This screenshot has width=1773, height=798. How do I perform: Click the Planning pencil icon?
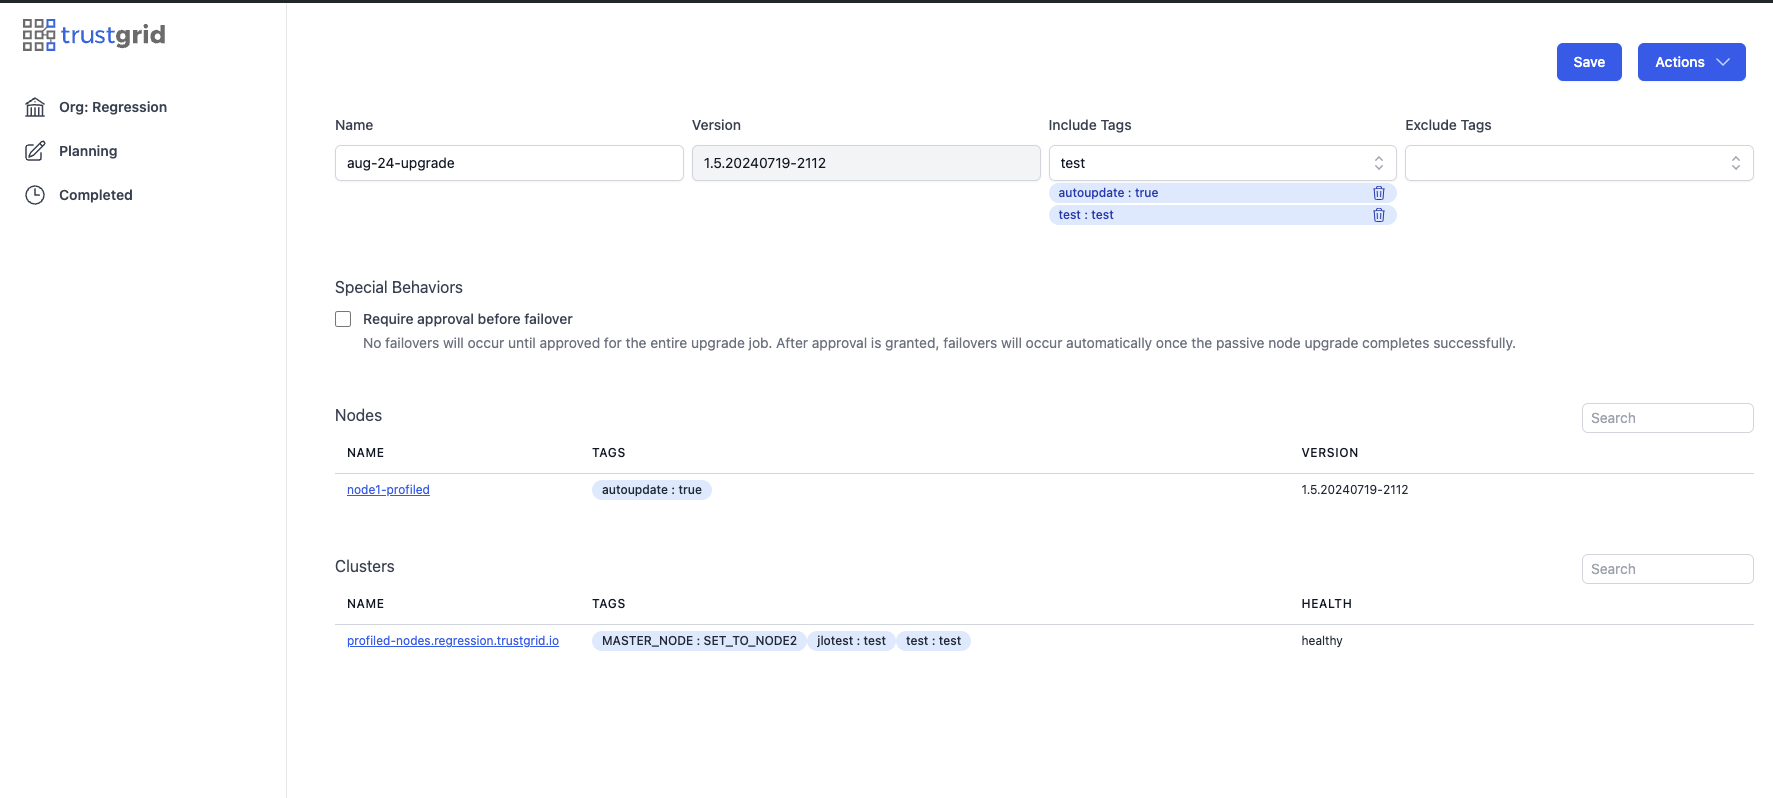[x=35, y=151]
